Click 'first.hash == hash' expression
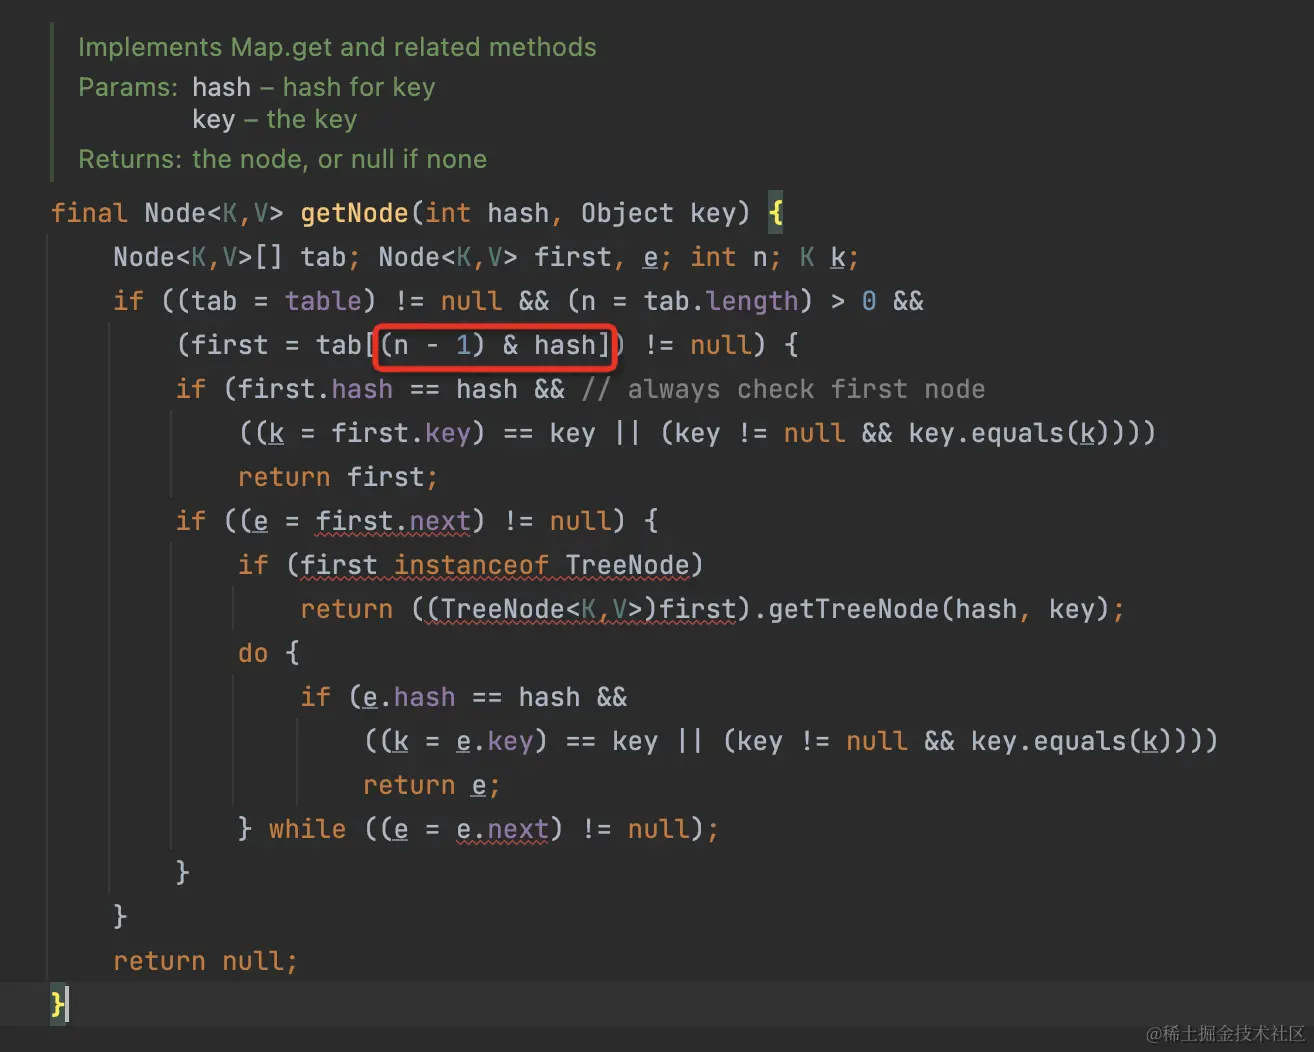1314x1052 pixels. (378, 389)
